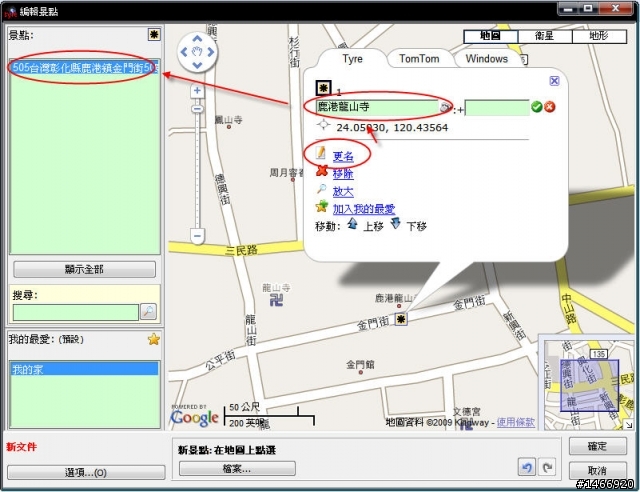The width and height of the screenshot is (640, 492).
Task: Pan map up with the top arrow
Action: click(198, 39)
